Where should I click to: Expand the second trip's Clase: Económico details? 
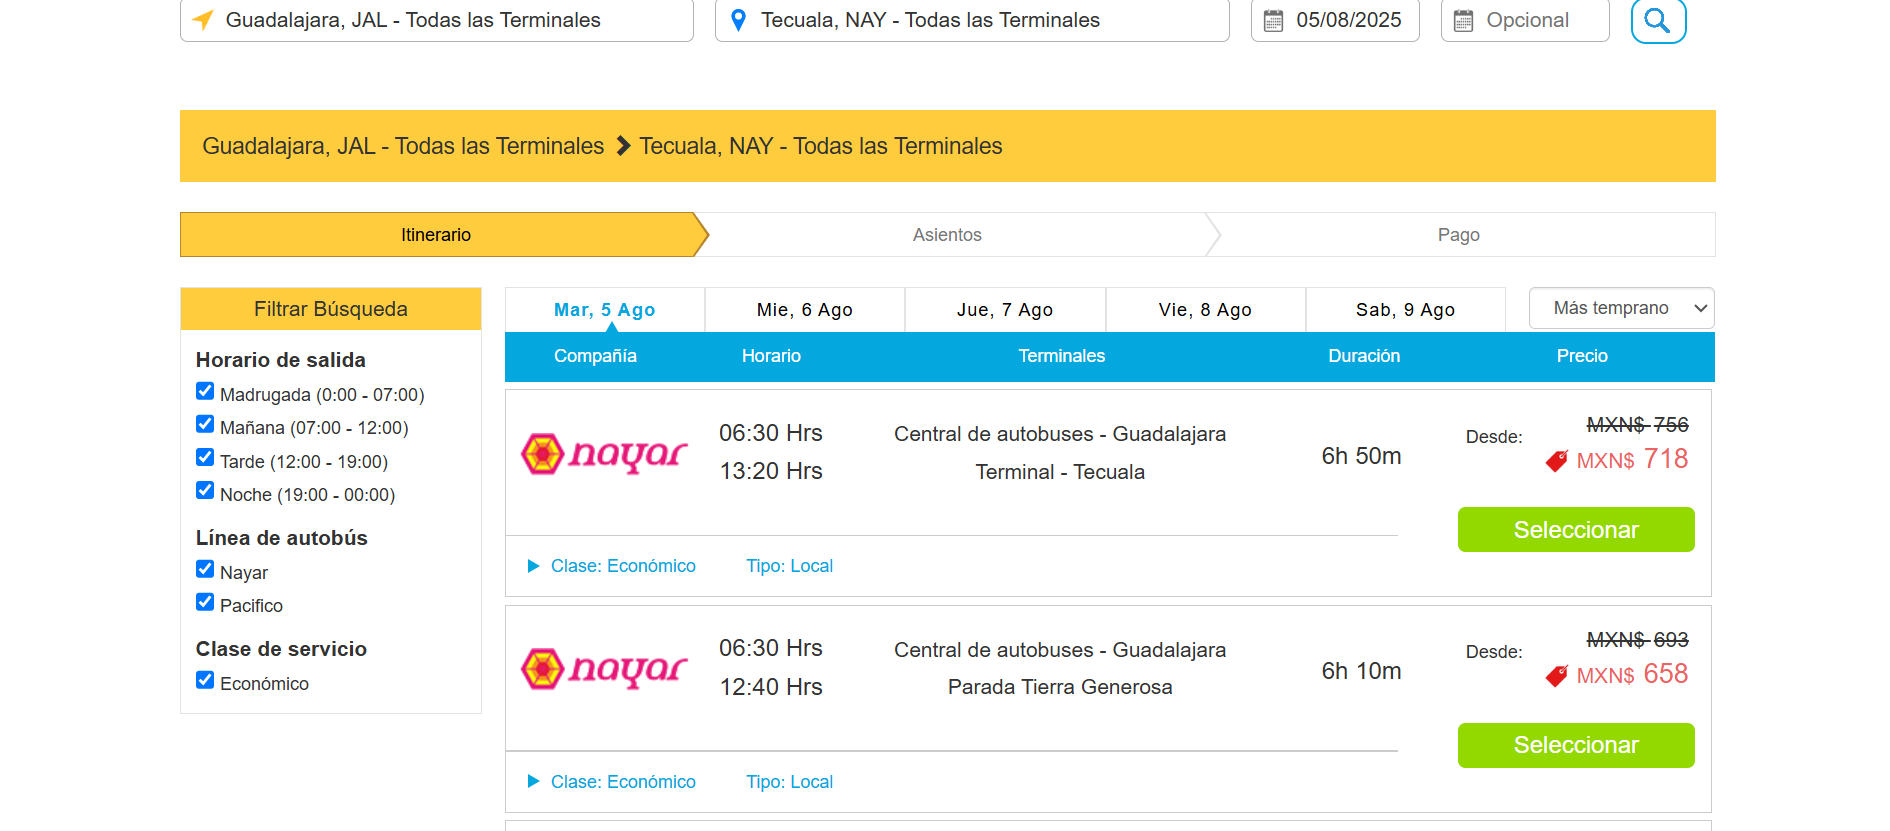tap(612, 782)
